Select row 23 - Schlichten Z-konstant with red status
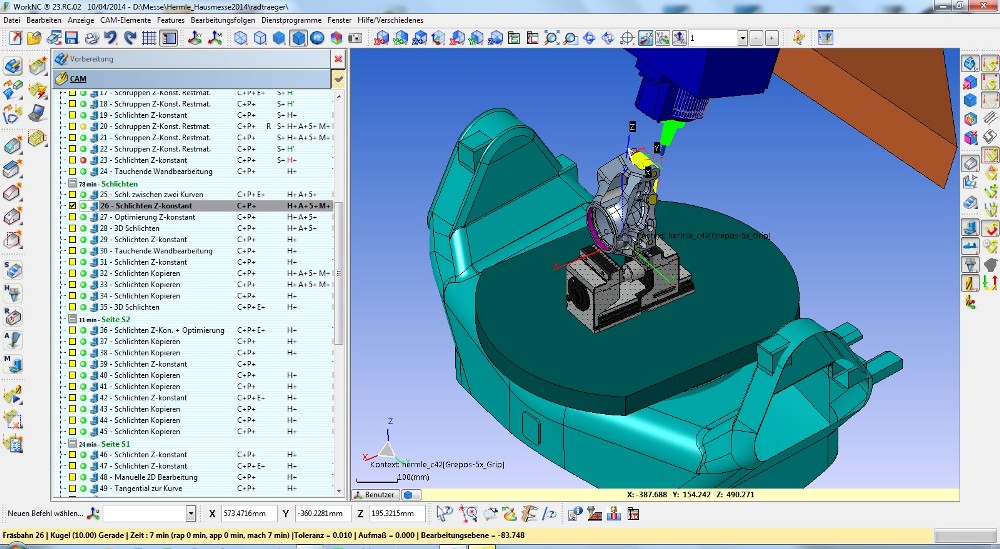The image size is (1000, 549). point(200,161)
